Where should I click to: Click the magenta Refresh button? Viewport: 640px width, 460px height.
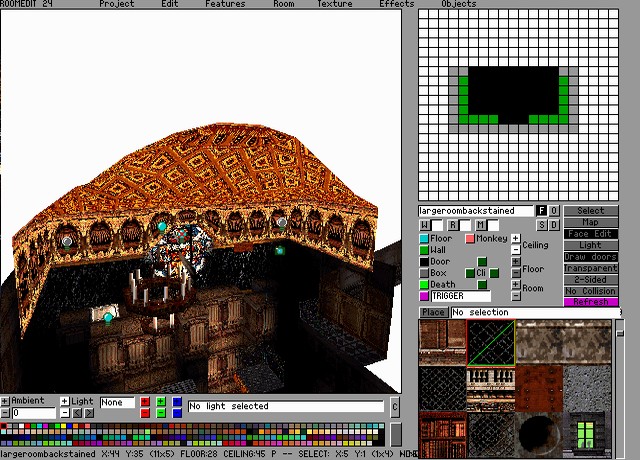[x=590, y=302]
